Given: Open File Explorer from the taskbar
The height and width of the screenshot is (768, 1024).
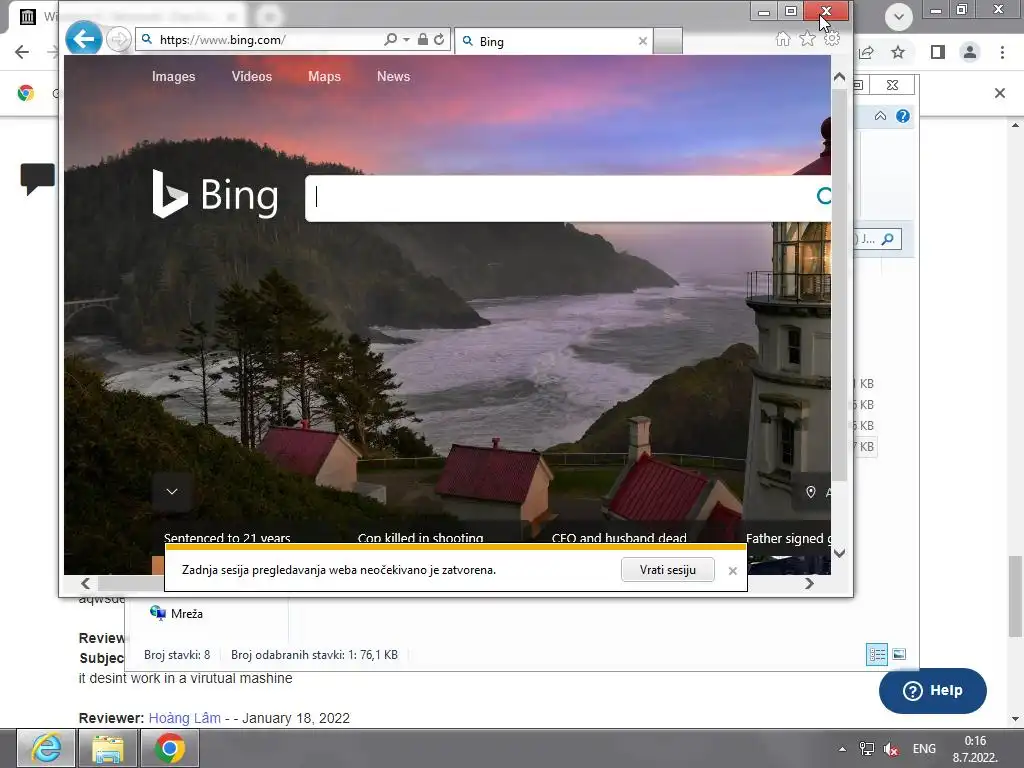Looking at the screenshot, I should [x=108, y=748].
